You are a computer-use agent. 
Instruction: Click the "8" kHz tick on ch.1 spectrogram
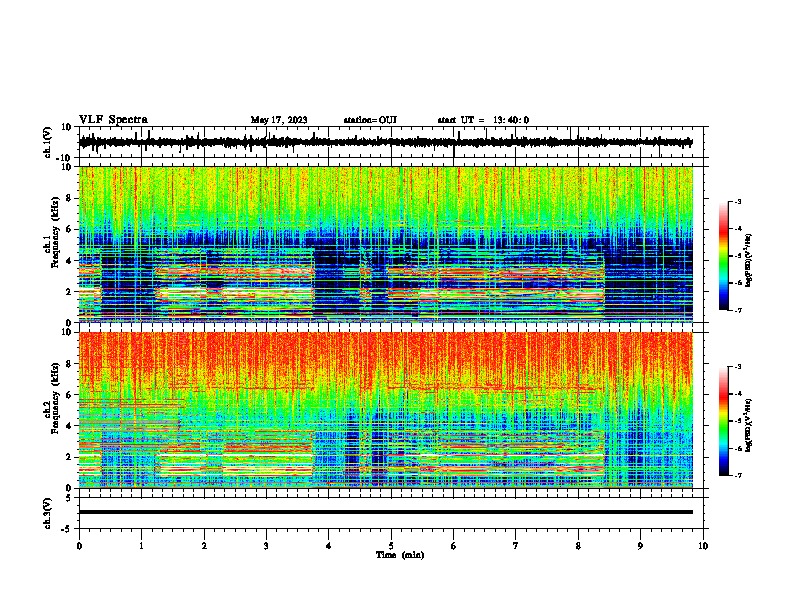(69, 198)
